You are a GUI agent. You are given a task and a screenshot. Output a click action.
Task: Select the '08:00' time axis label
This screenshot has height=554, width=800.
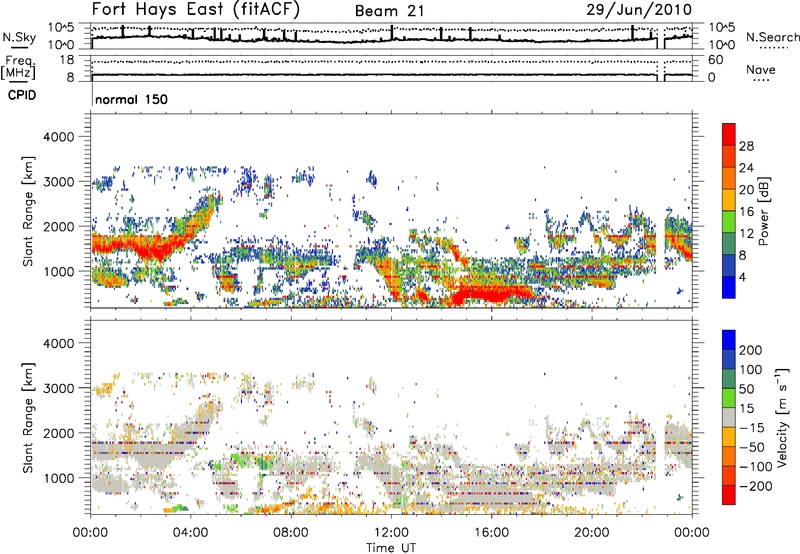[x=291, y=533]
